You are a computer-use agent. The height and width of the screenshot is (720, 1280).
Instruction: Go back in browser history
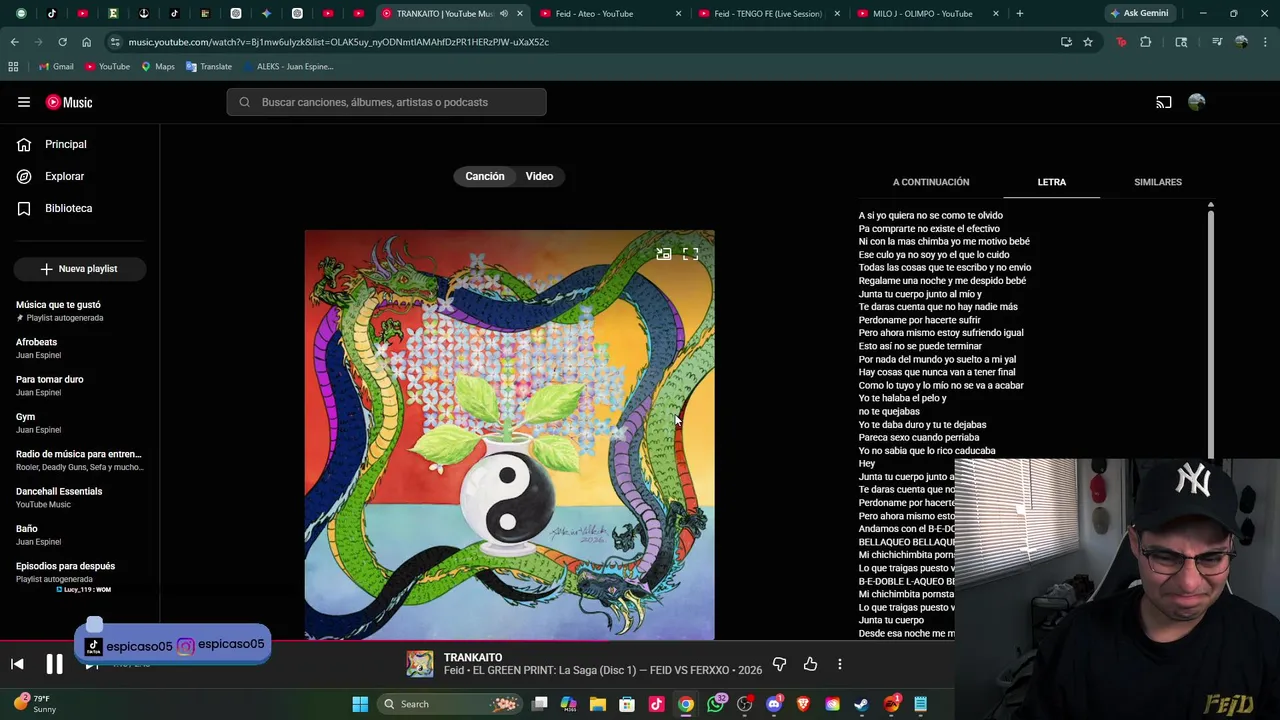14,42
